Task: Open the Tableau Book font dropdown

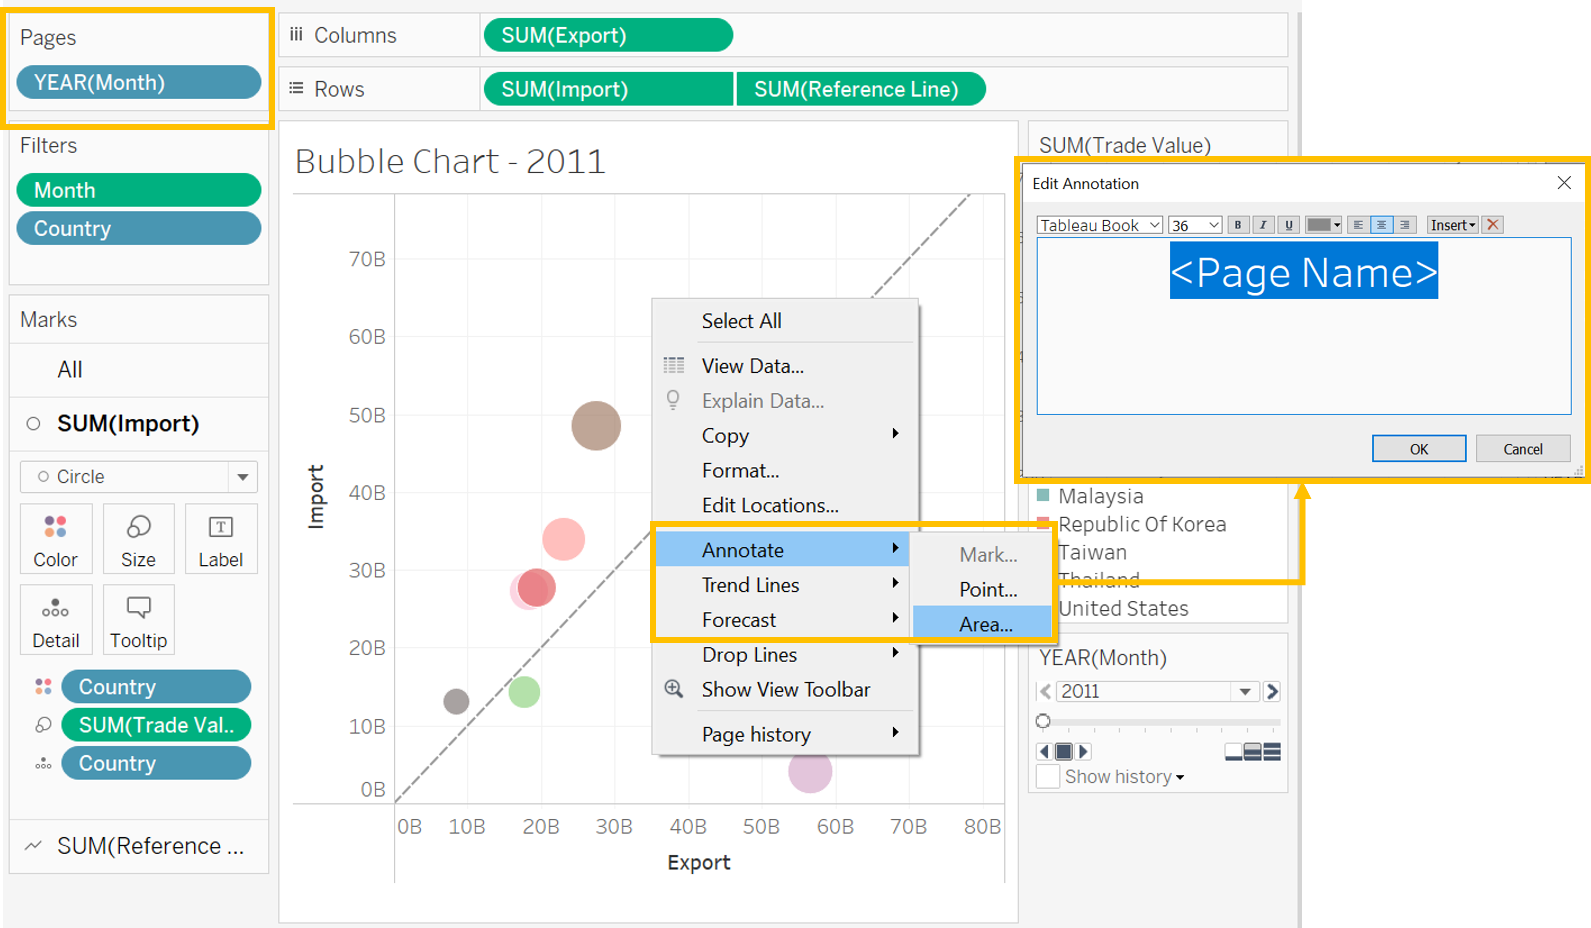Action: (1099, 225)
